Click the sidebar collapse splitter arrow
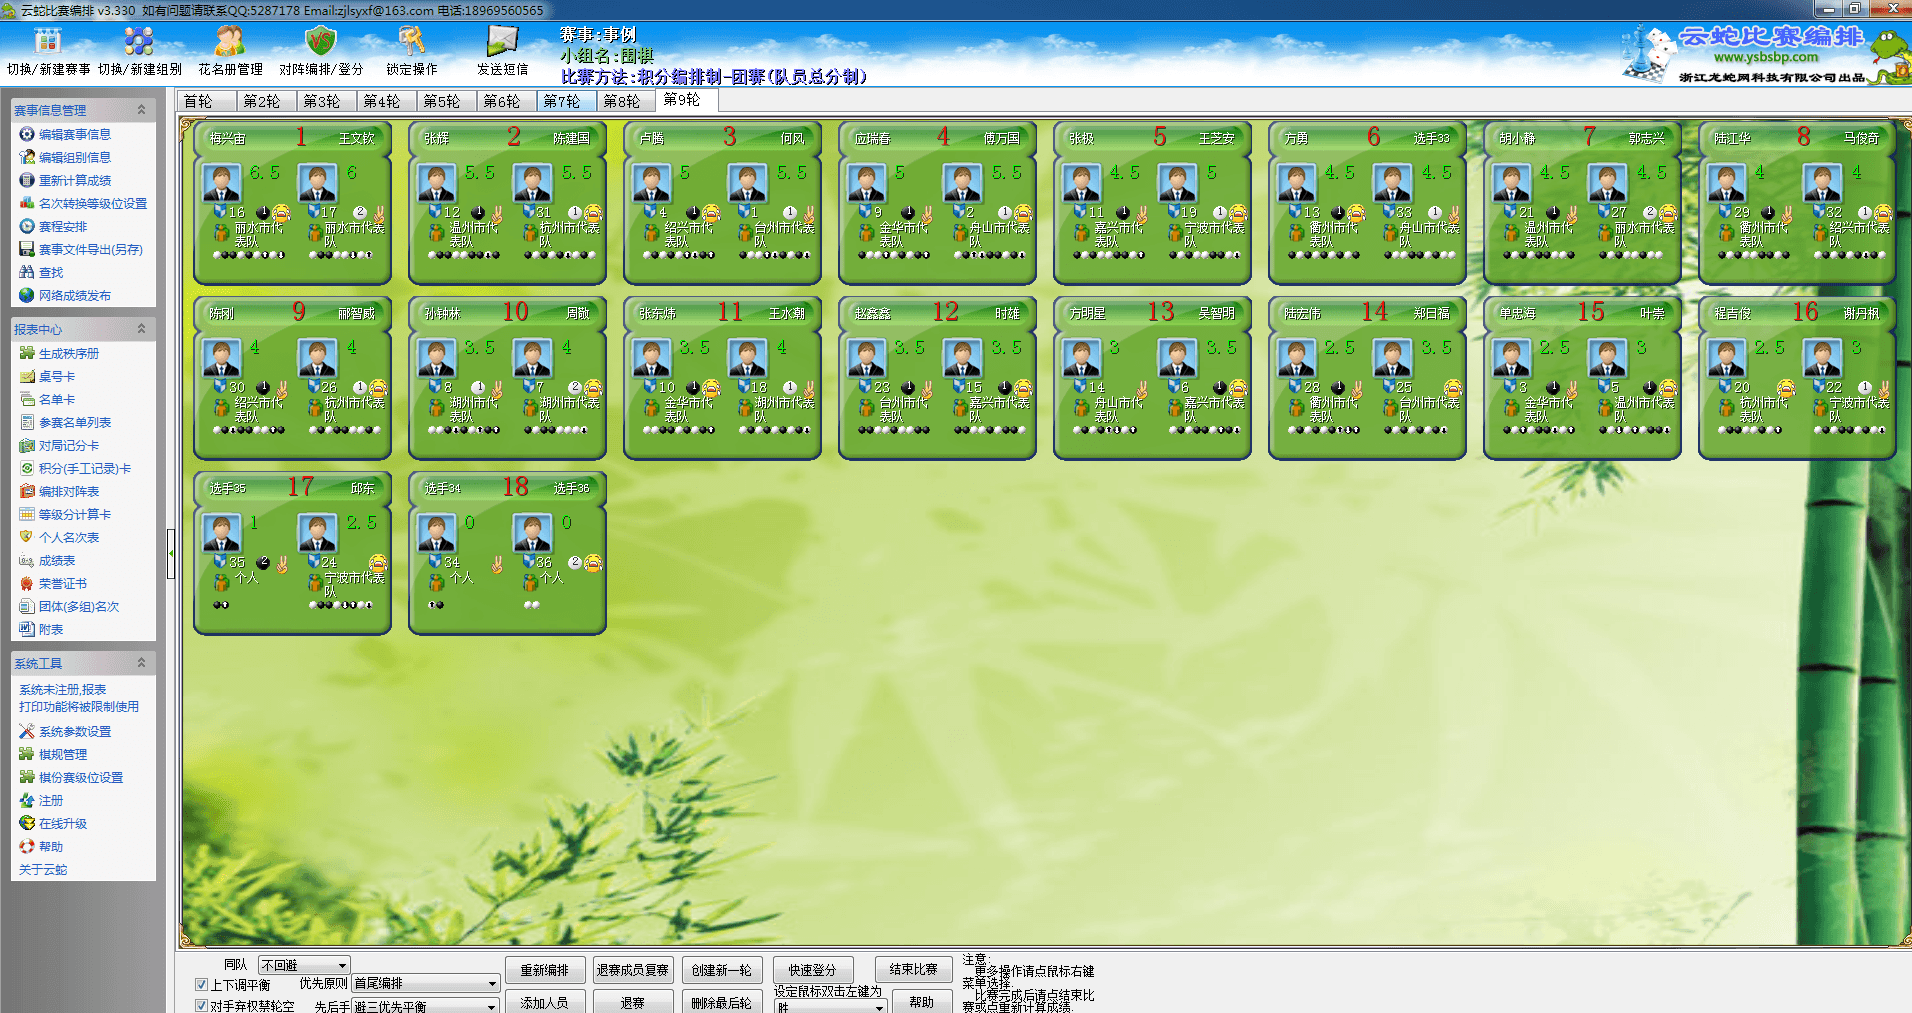 point(171,553)
